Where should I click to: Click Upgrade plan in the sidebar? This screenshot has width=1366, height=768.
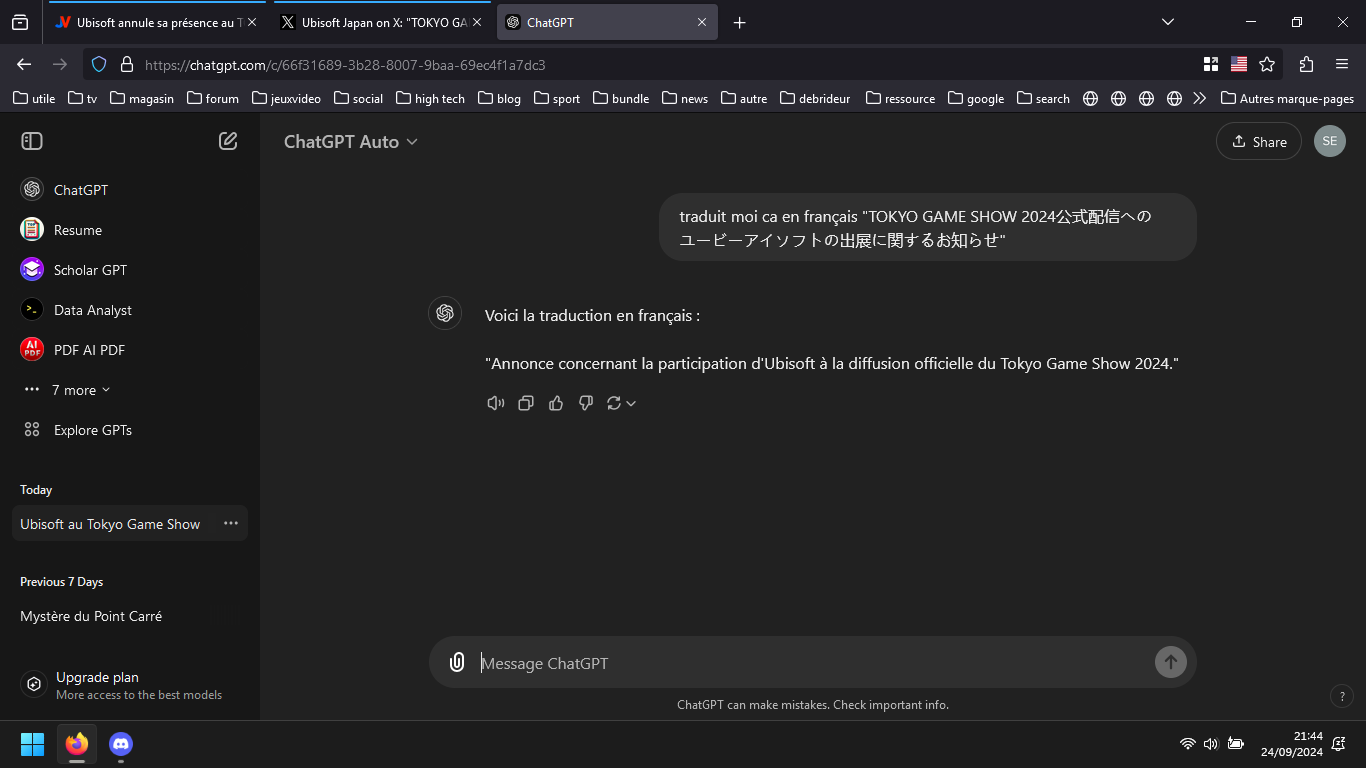[x=97, y=677]
